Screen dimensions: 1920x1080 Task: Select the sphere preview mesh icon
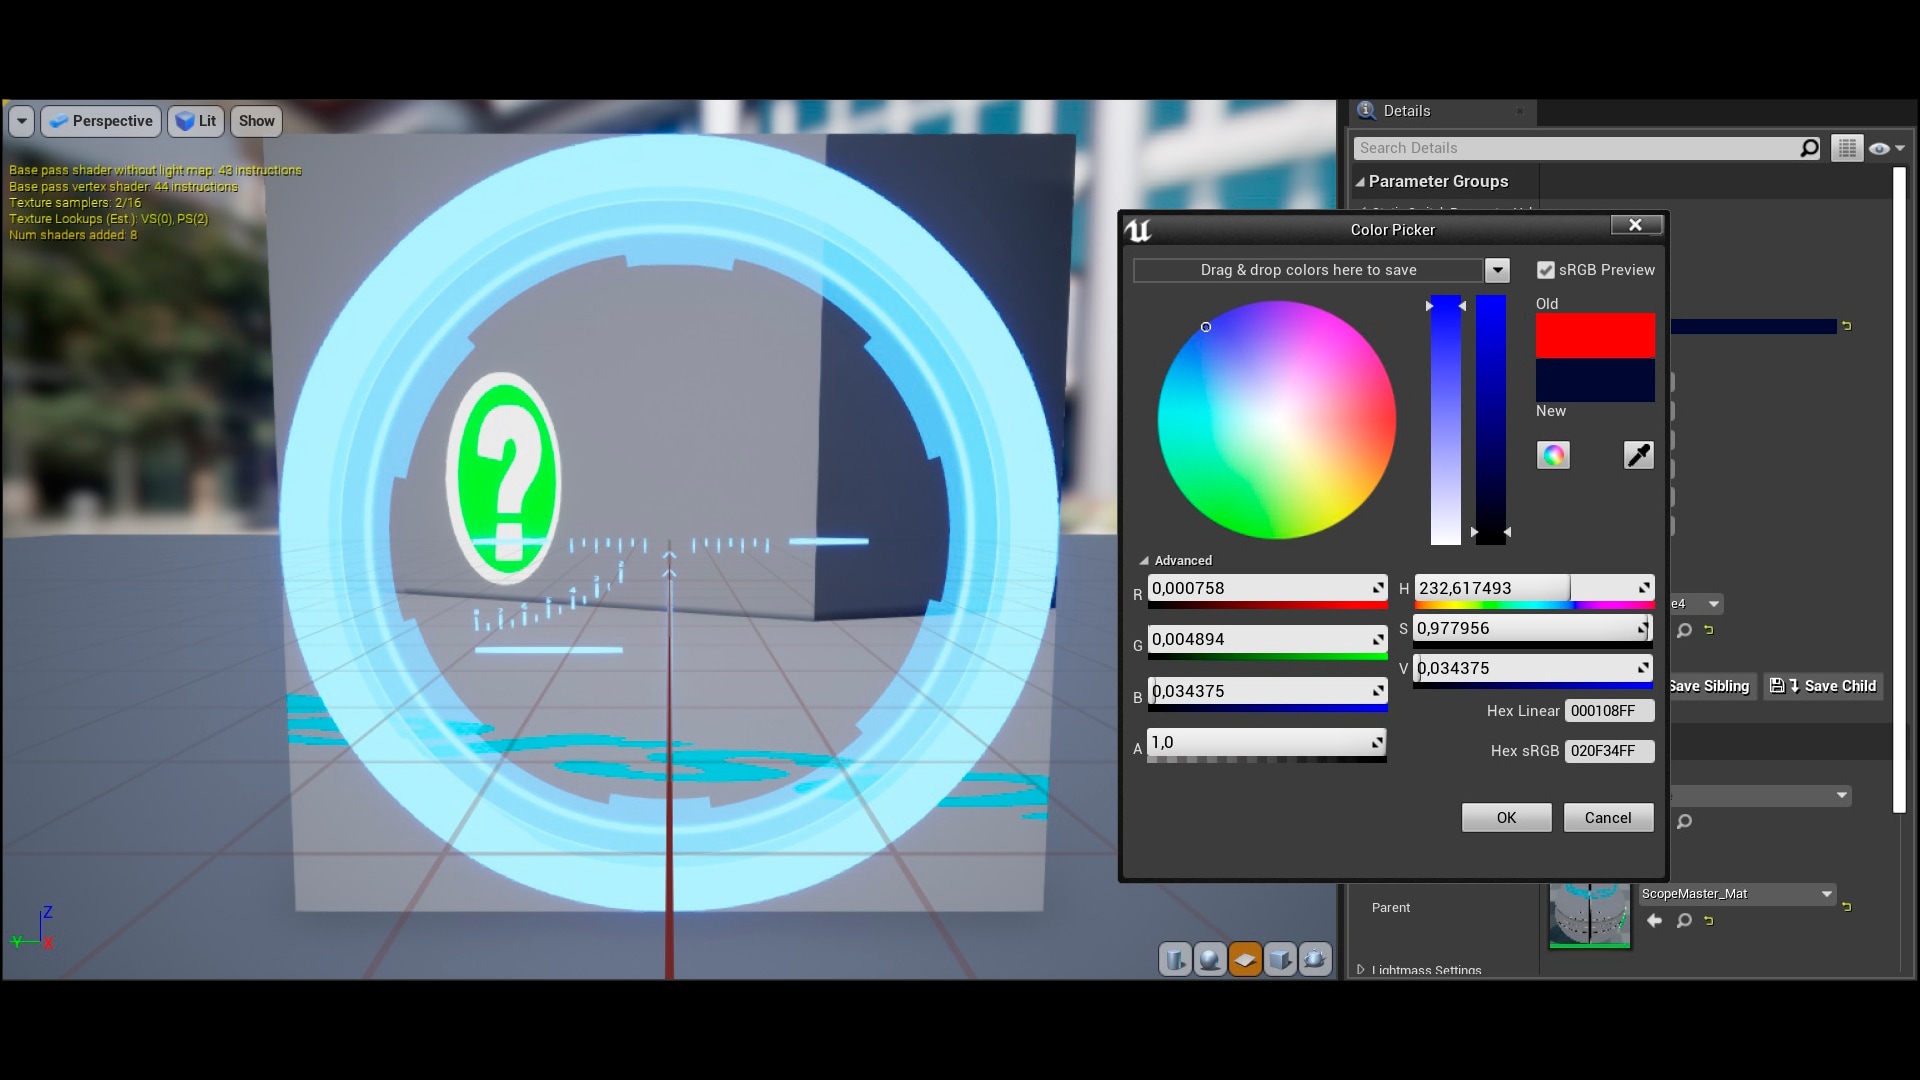pos(1209,958)
